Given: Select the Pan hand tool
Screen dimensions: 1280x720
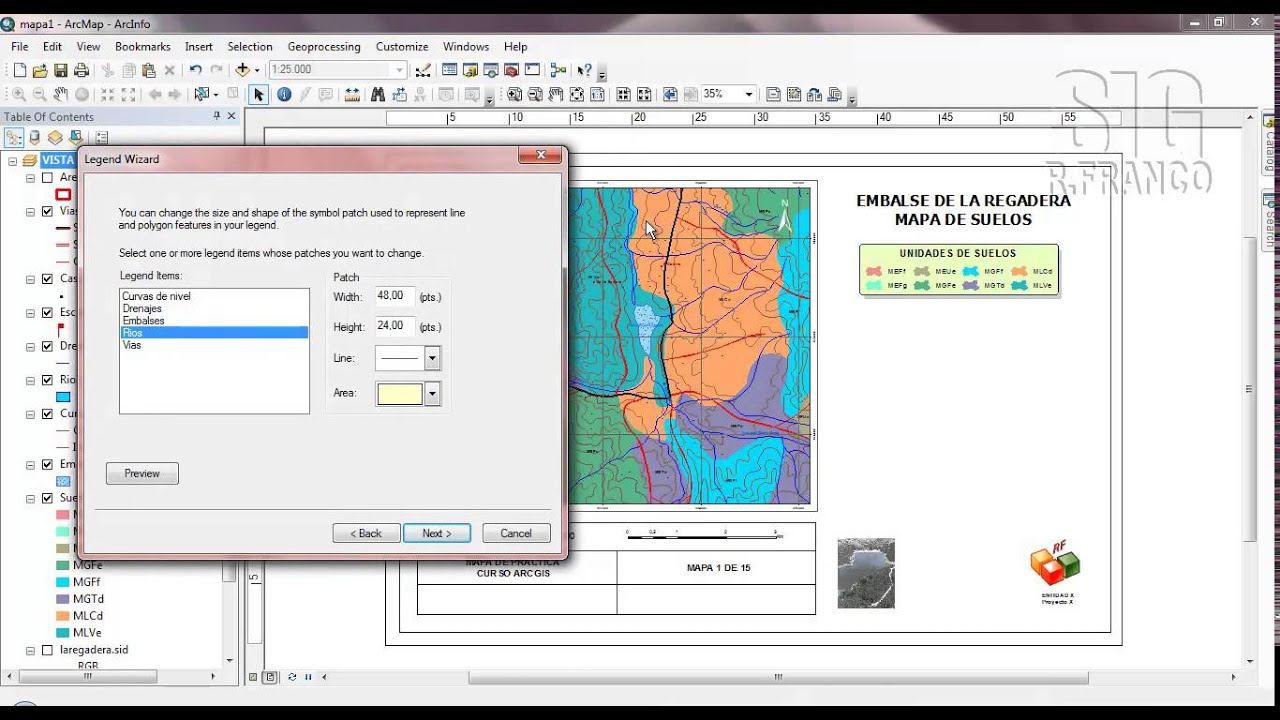Looking at the screenshot, I should [x=61, y=94].
